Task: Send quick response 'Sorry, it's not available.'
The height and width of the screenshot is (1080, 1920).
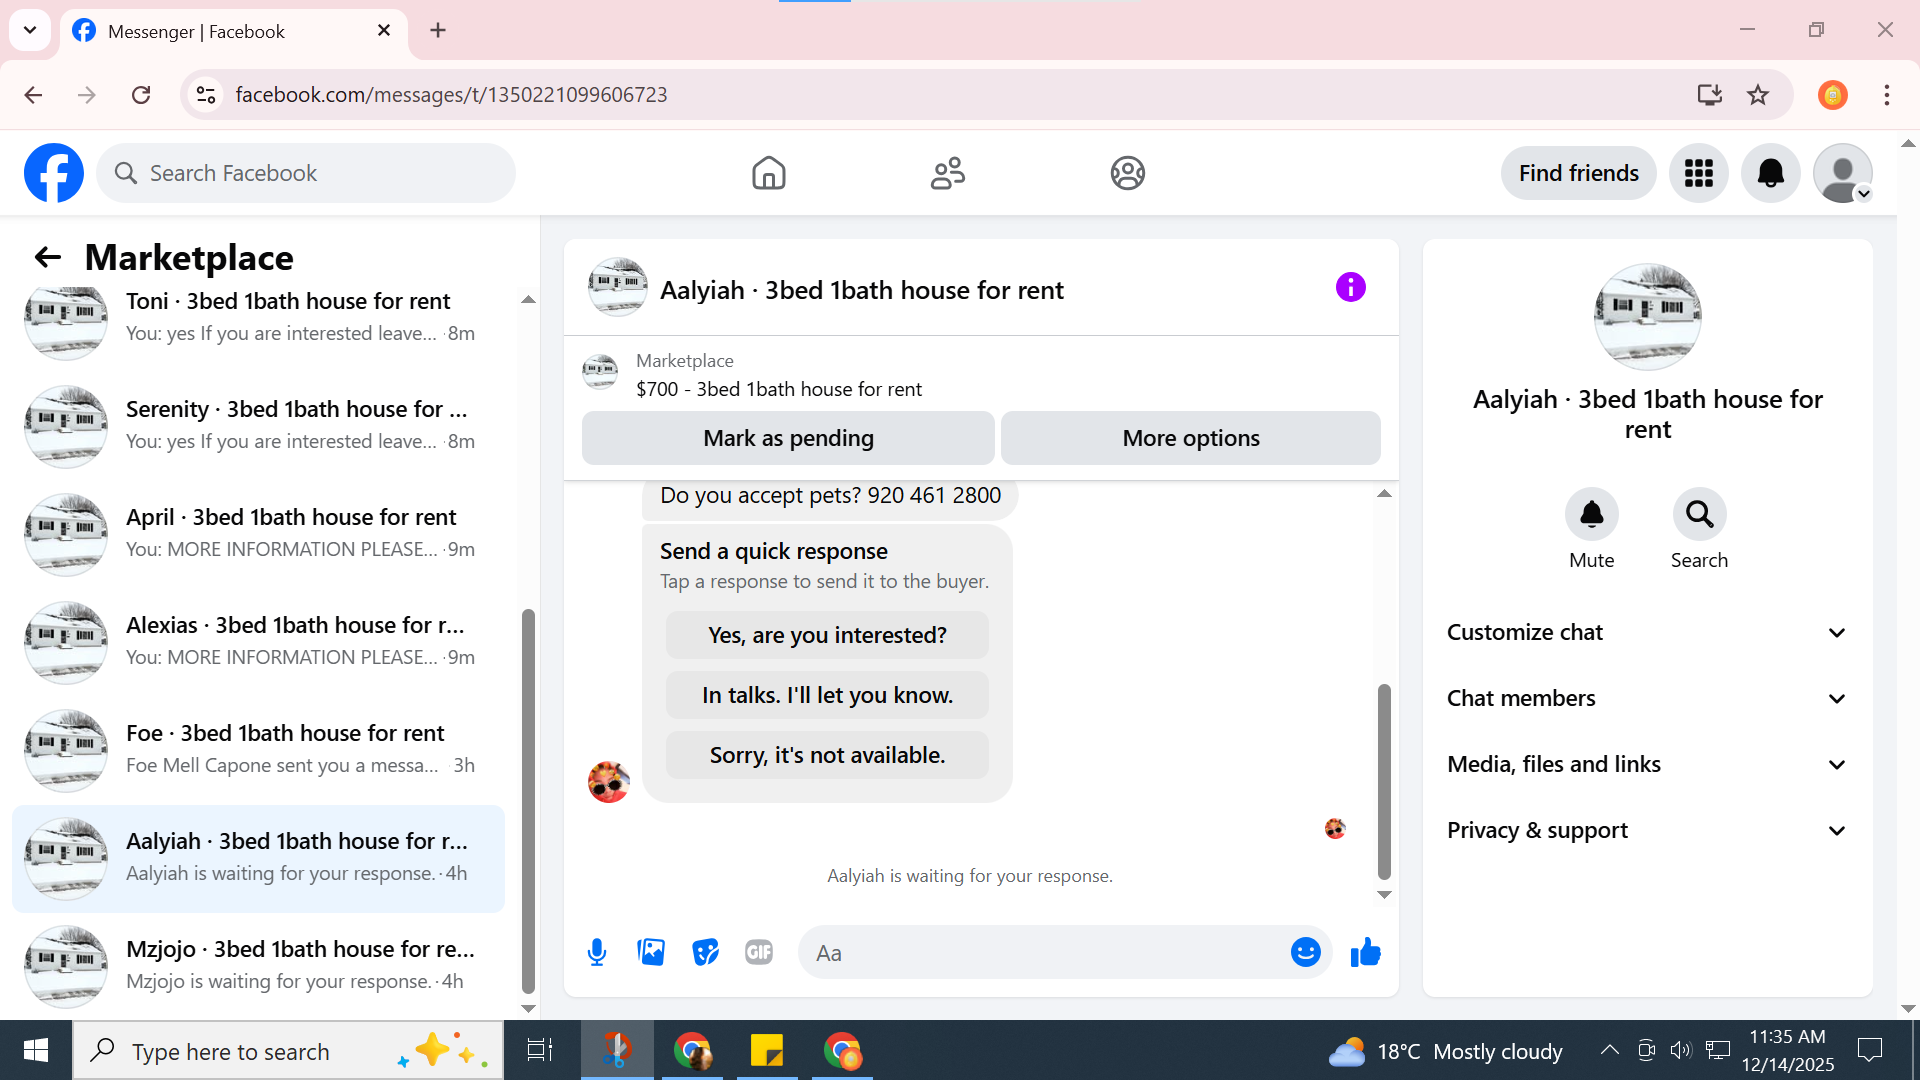Action: pyautogui.click(x=827, y=755)
